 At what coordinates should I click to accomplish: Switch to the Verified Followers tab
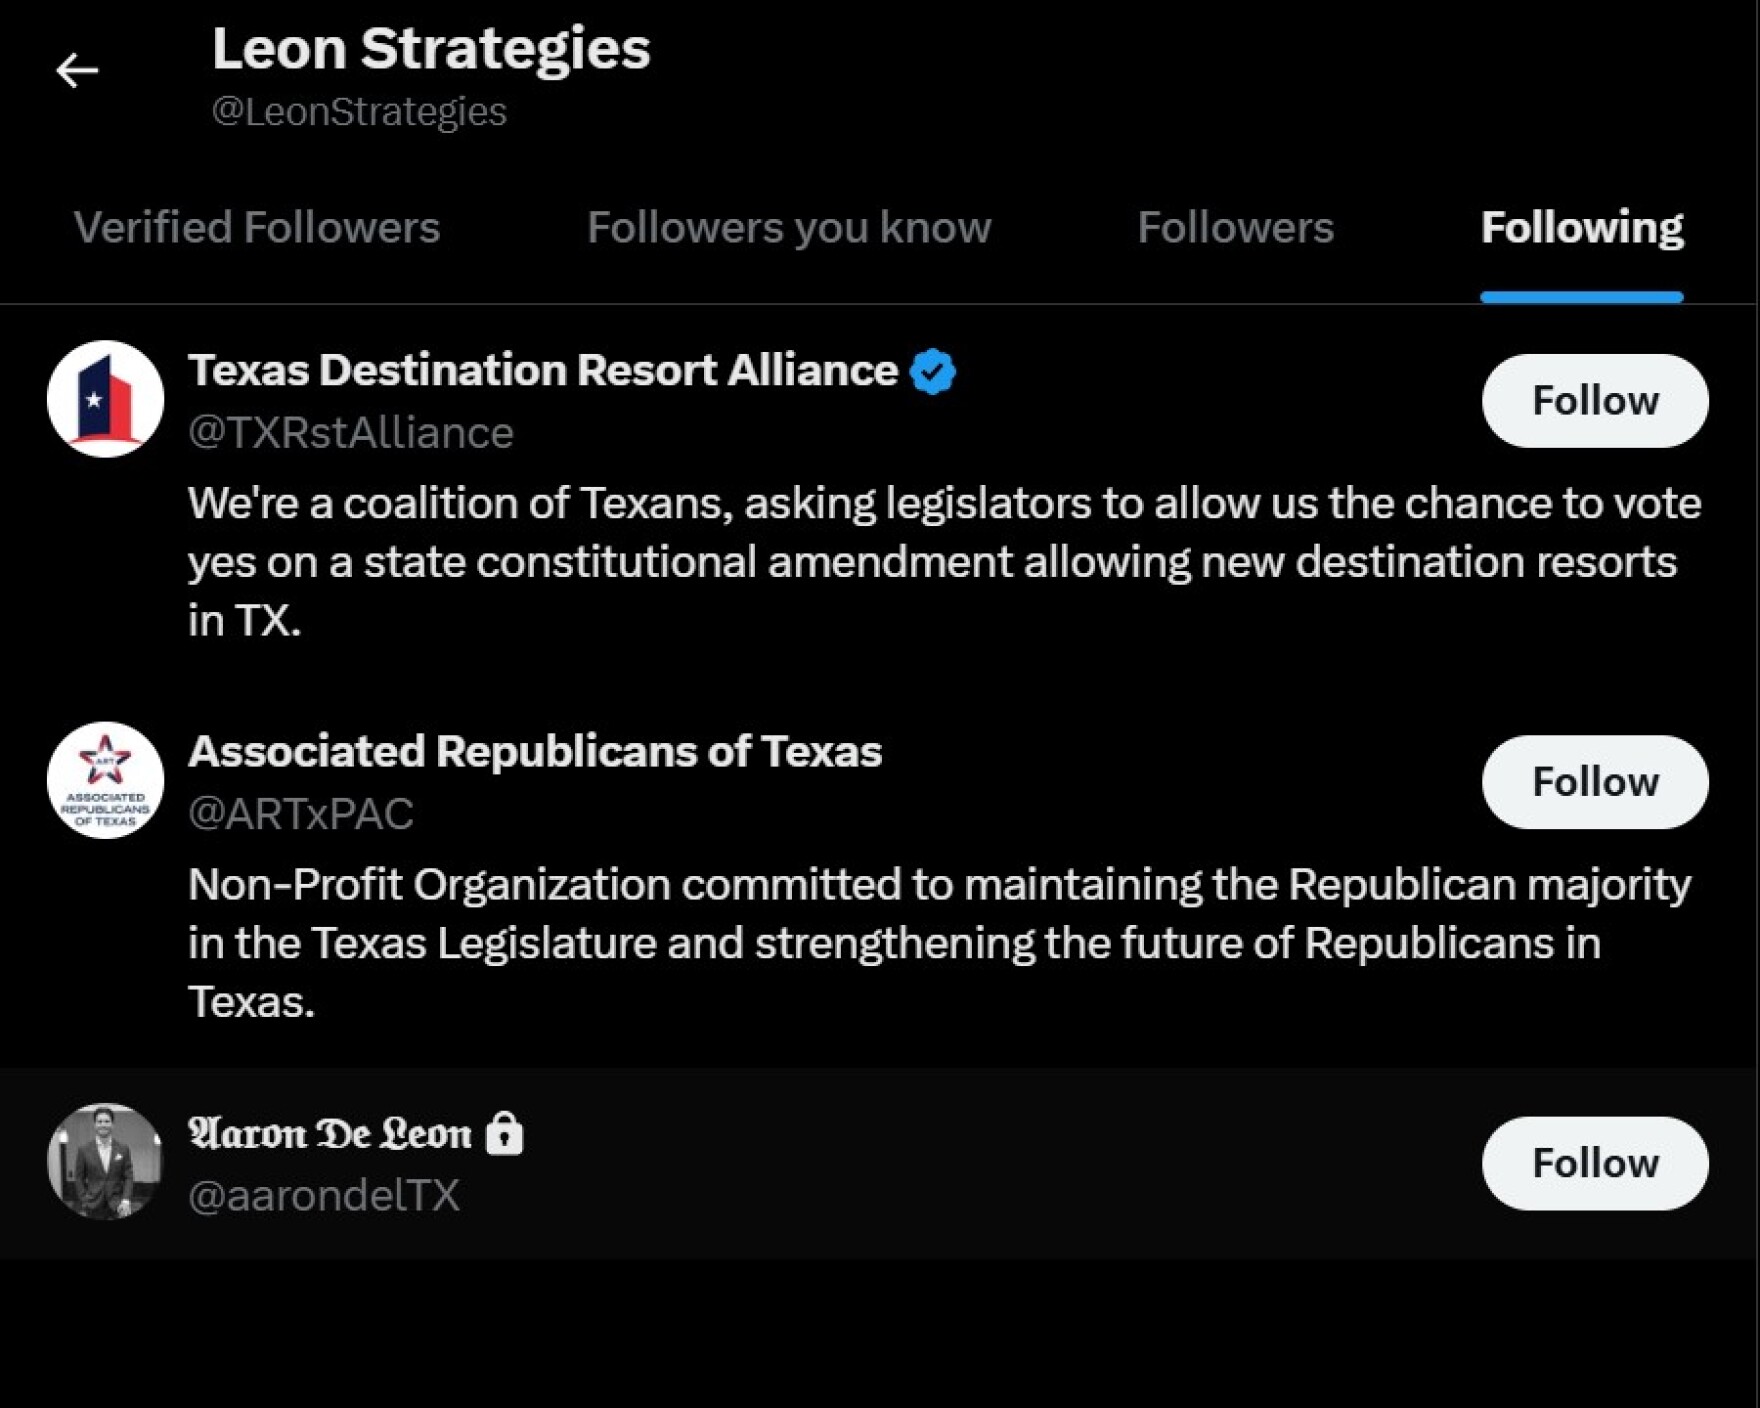[x=259, y=228]
